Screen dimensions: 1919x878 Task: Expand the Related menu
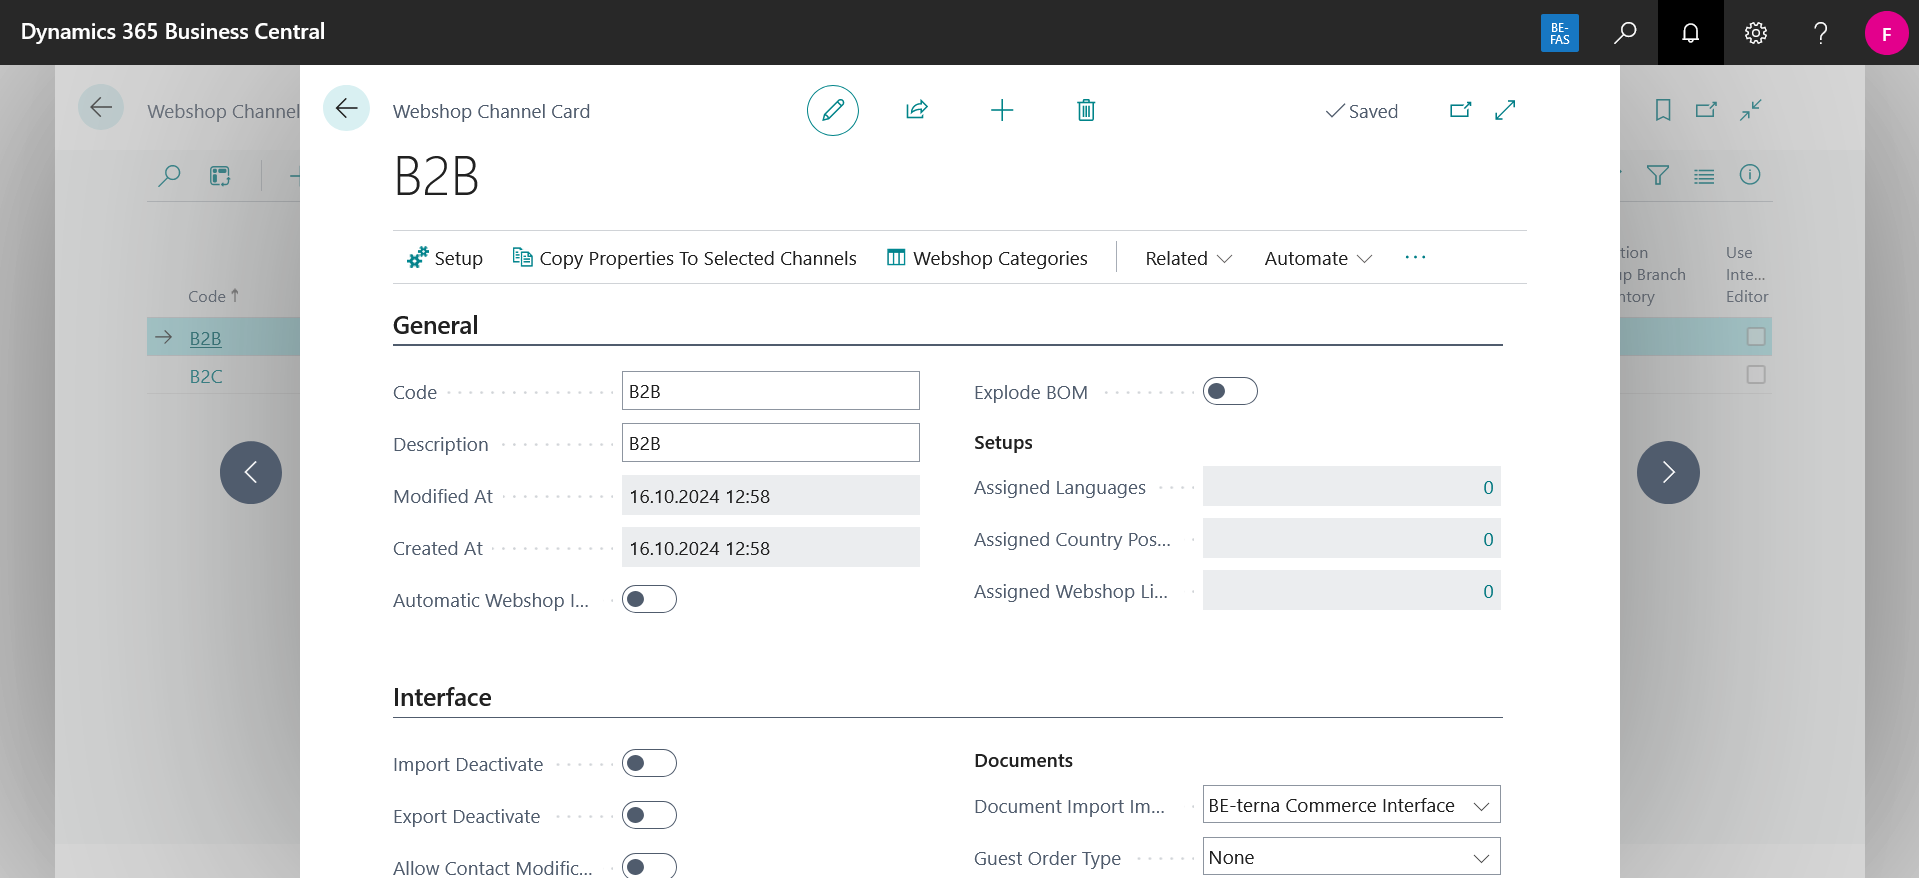tap(1188, 258)
